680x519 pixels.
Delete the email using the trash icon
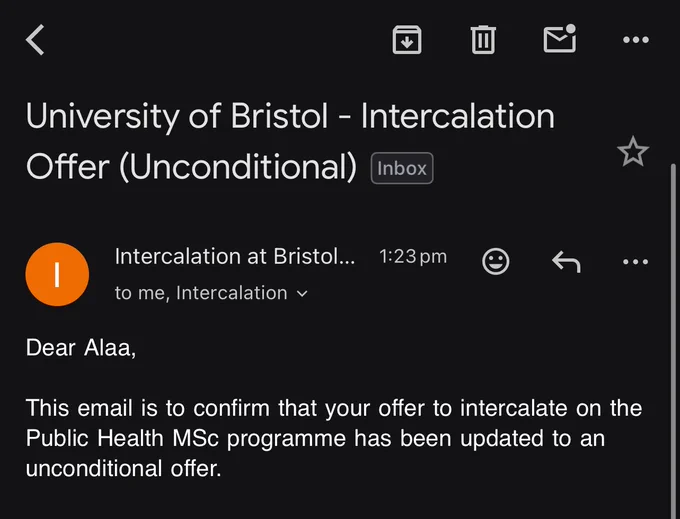pos(483,40)
